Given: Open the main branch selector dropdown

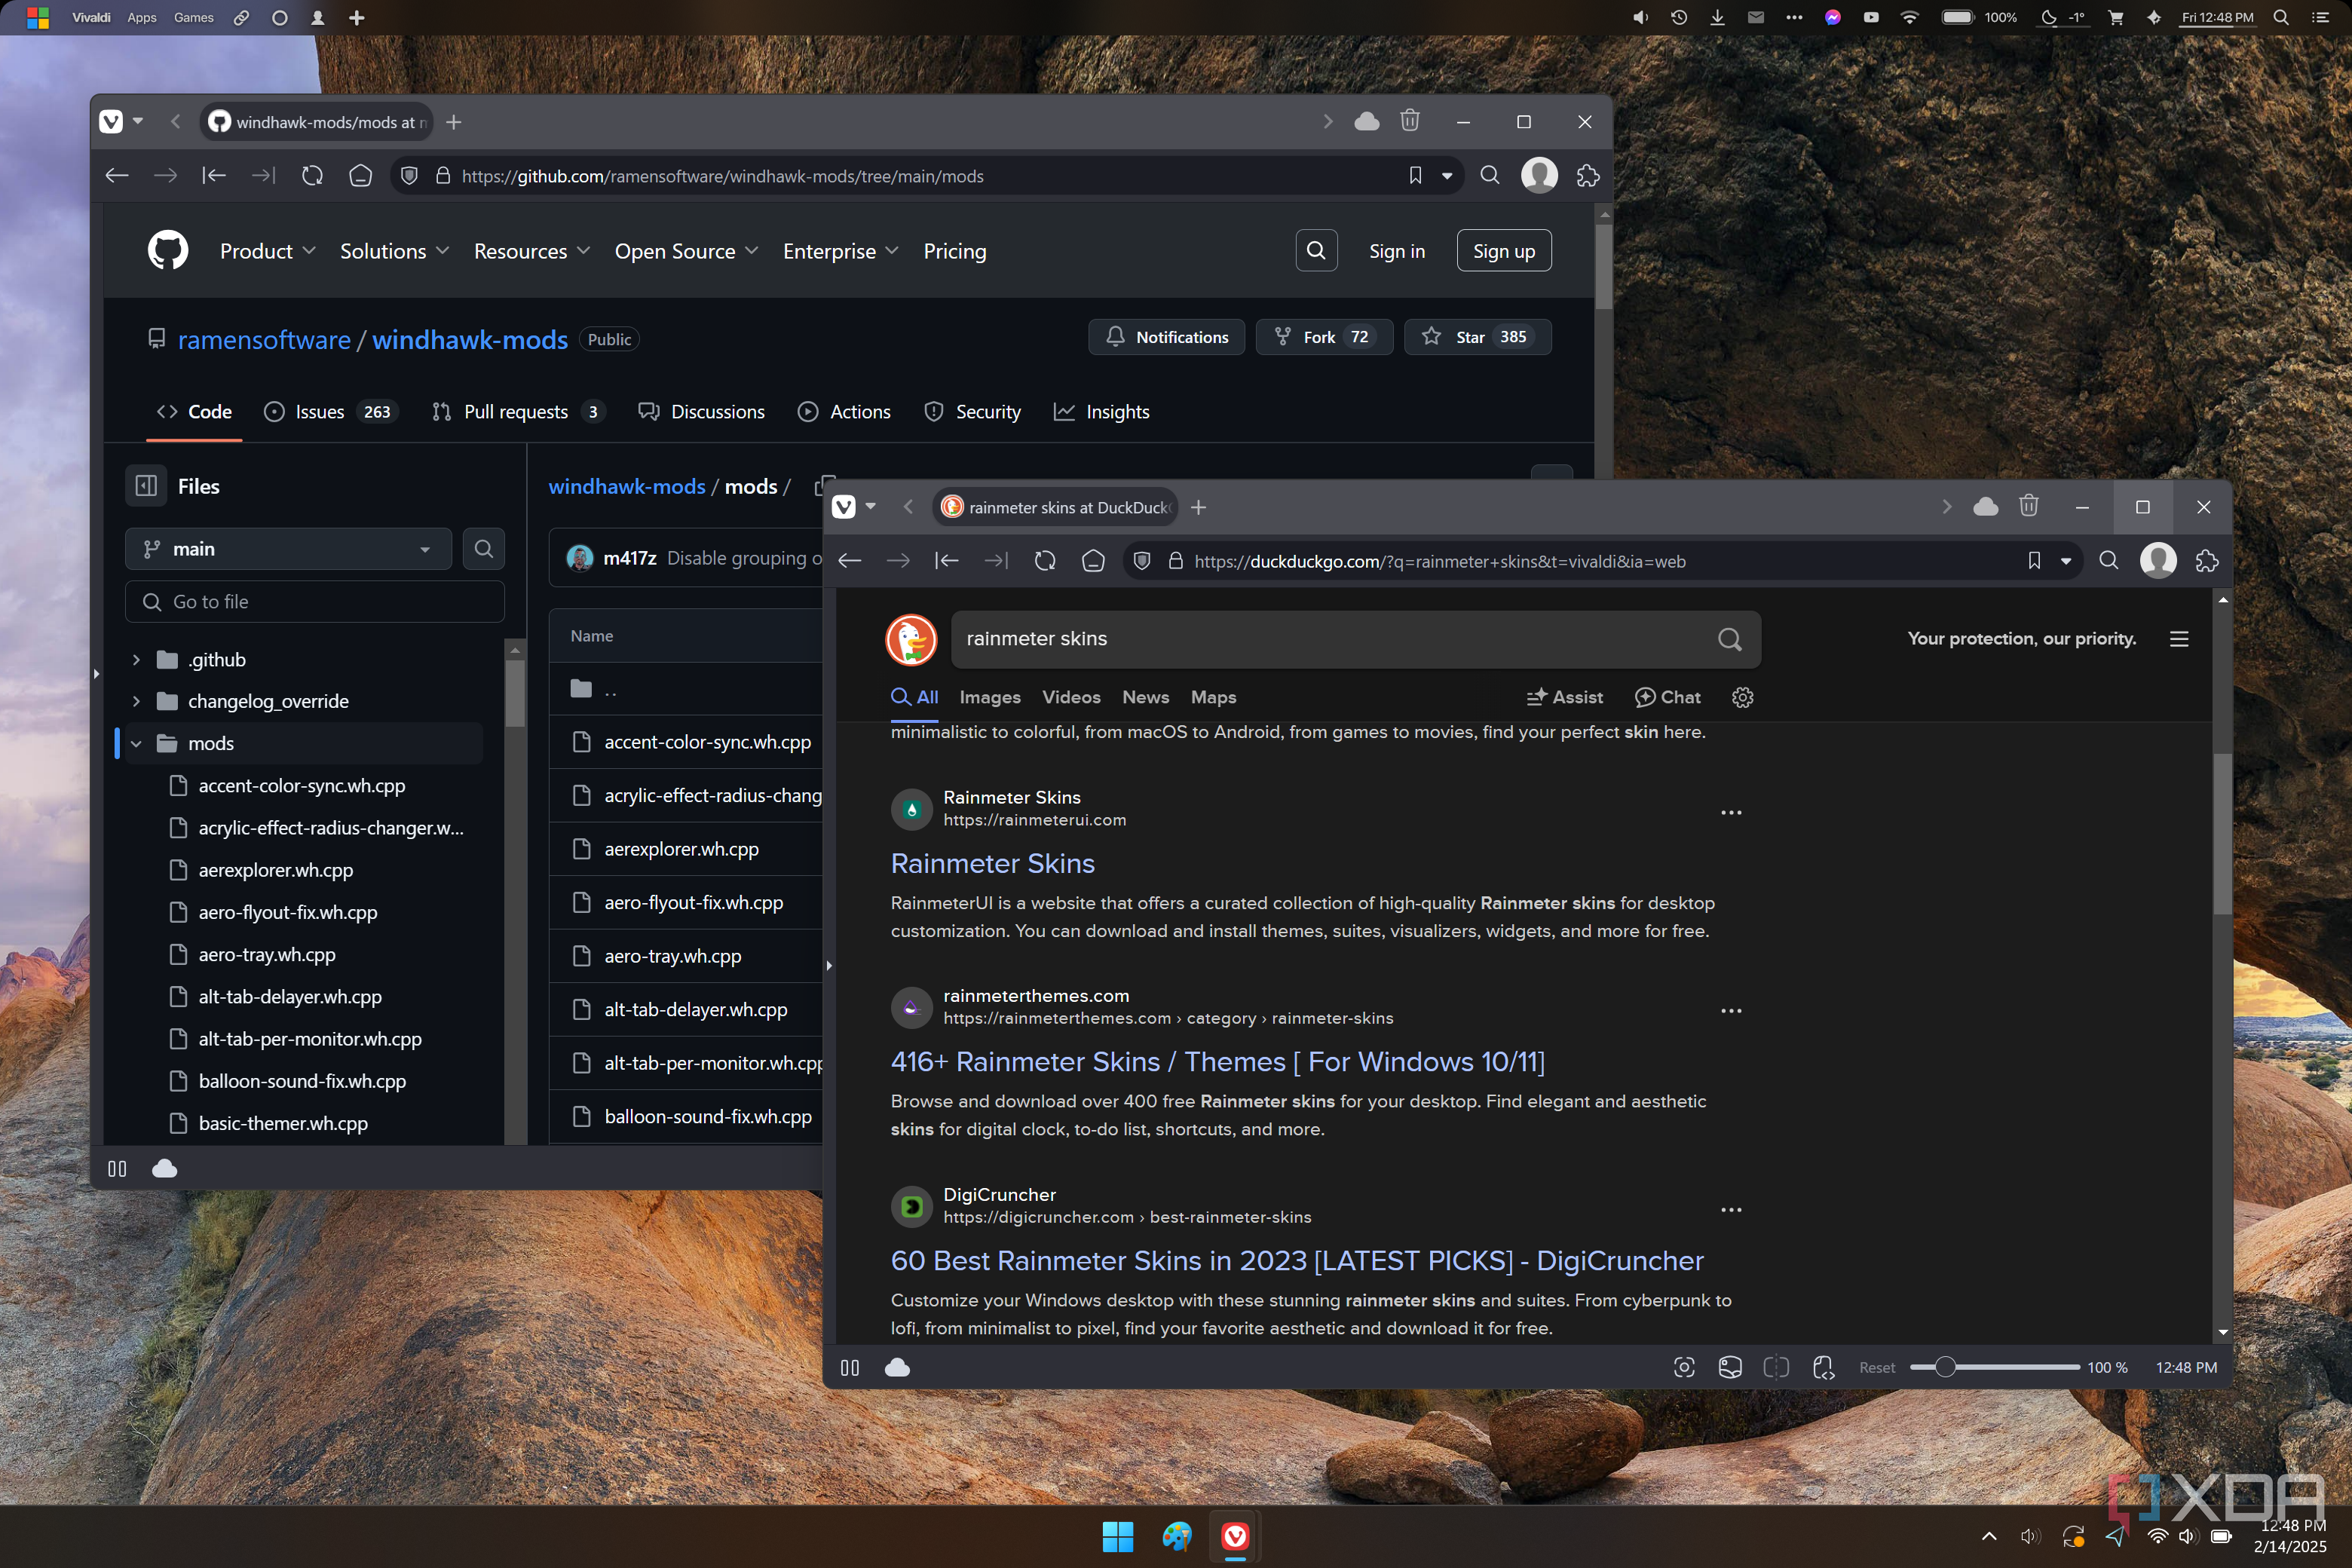Looking at the screenshot, I should [288, 548].
